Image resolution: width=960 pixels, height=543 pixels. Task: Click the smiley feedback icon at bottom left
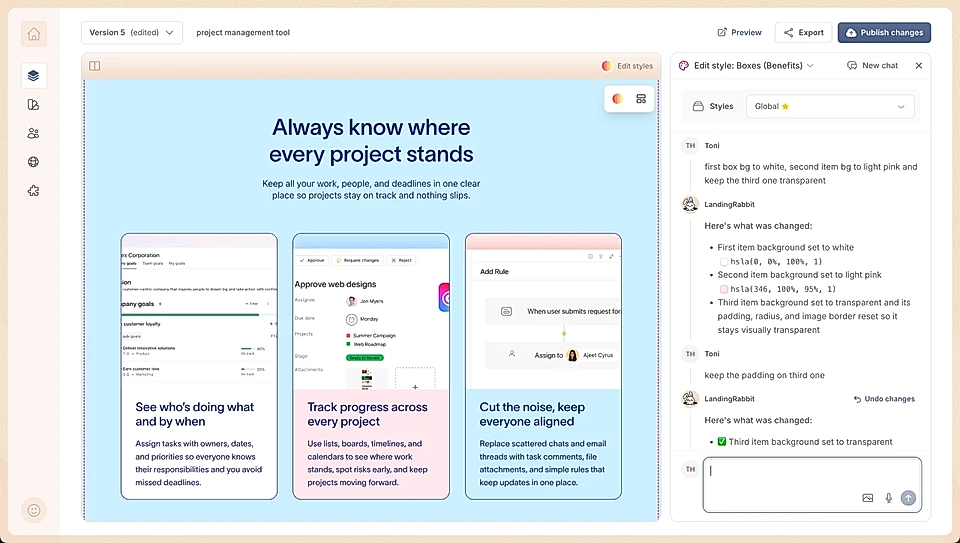tap(34, 510)
